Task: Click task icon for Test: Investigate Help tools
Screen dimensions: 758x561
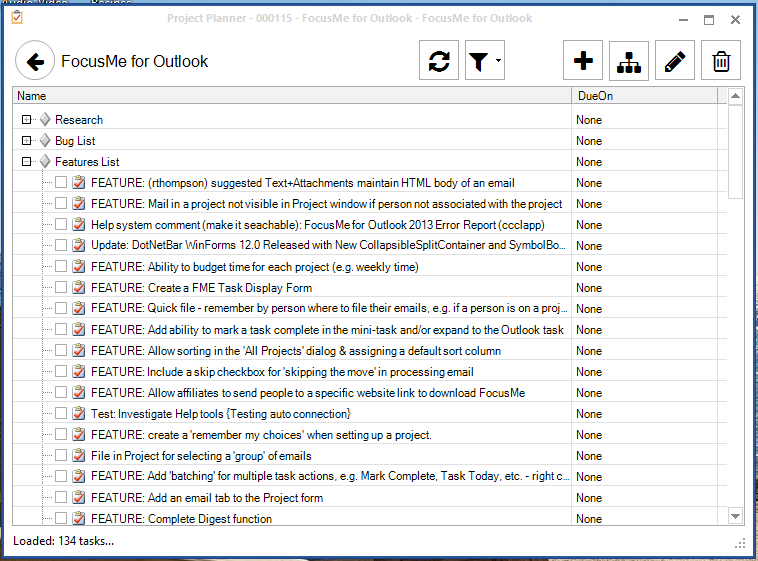Action: coord(78,413)
